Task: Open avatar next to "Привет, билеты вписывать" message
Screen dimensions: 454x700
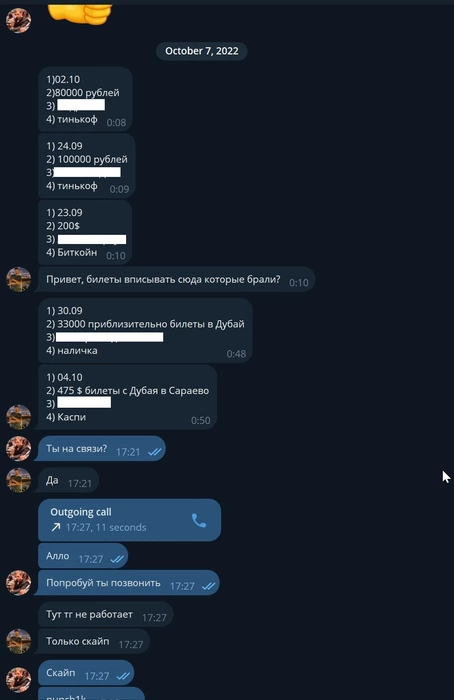Action: (18, 279)
